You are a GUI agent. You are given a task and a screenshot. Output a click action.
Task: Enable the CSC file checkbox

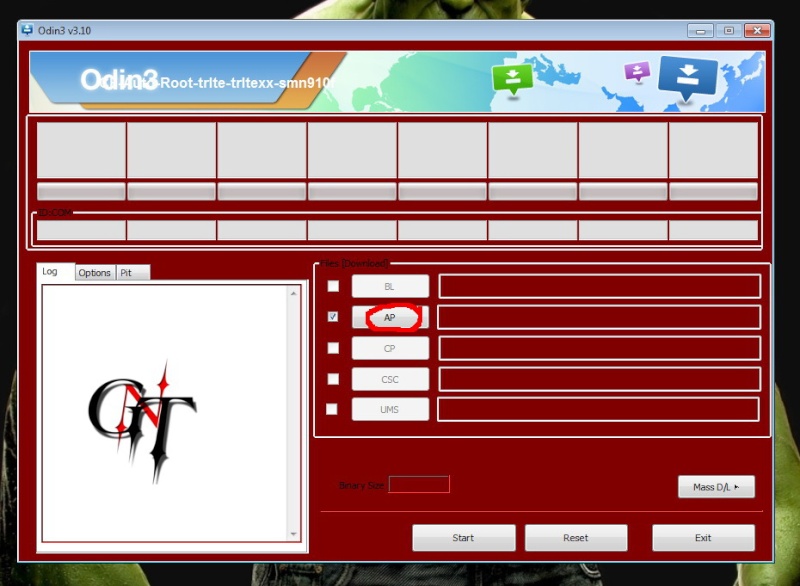point(333,379)
